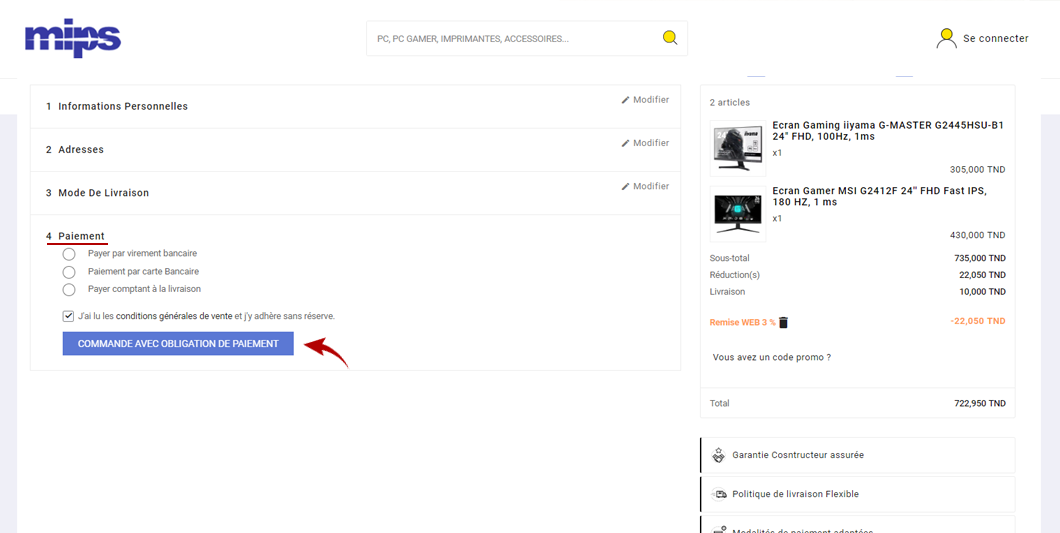The image size is (1060, 533).
Task: Click Modifier text for Adresses
Action: (x=651, y=143)
